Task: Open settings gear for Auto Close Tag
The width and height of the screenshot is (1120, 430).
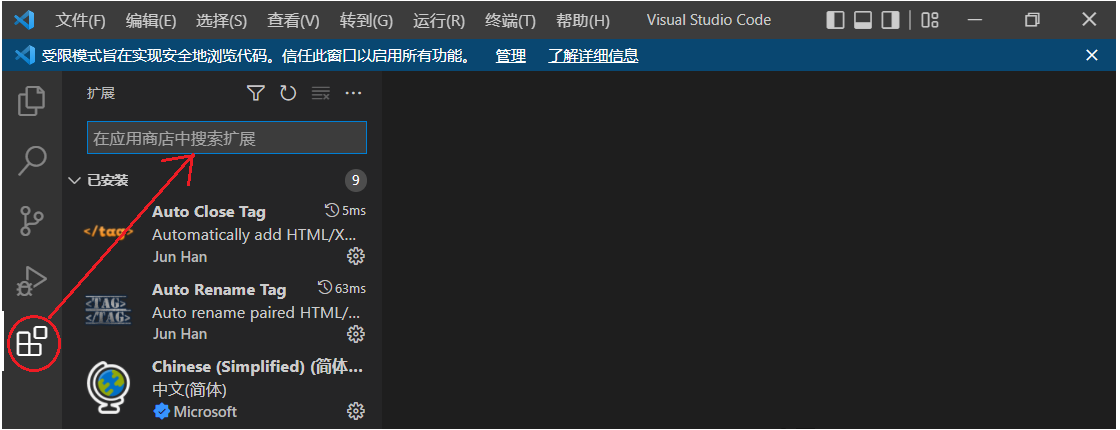Action: pos(356,256)
